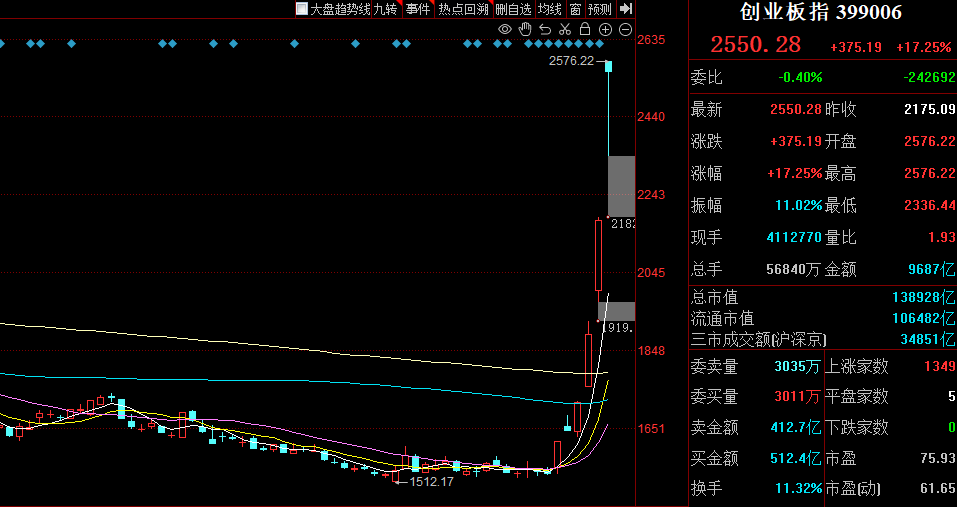Viewport: 957px width, 507px height.
Task: Zoom out with the minus circle icon
Action: [625, 29]
